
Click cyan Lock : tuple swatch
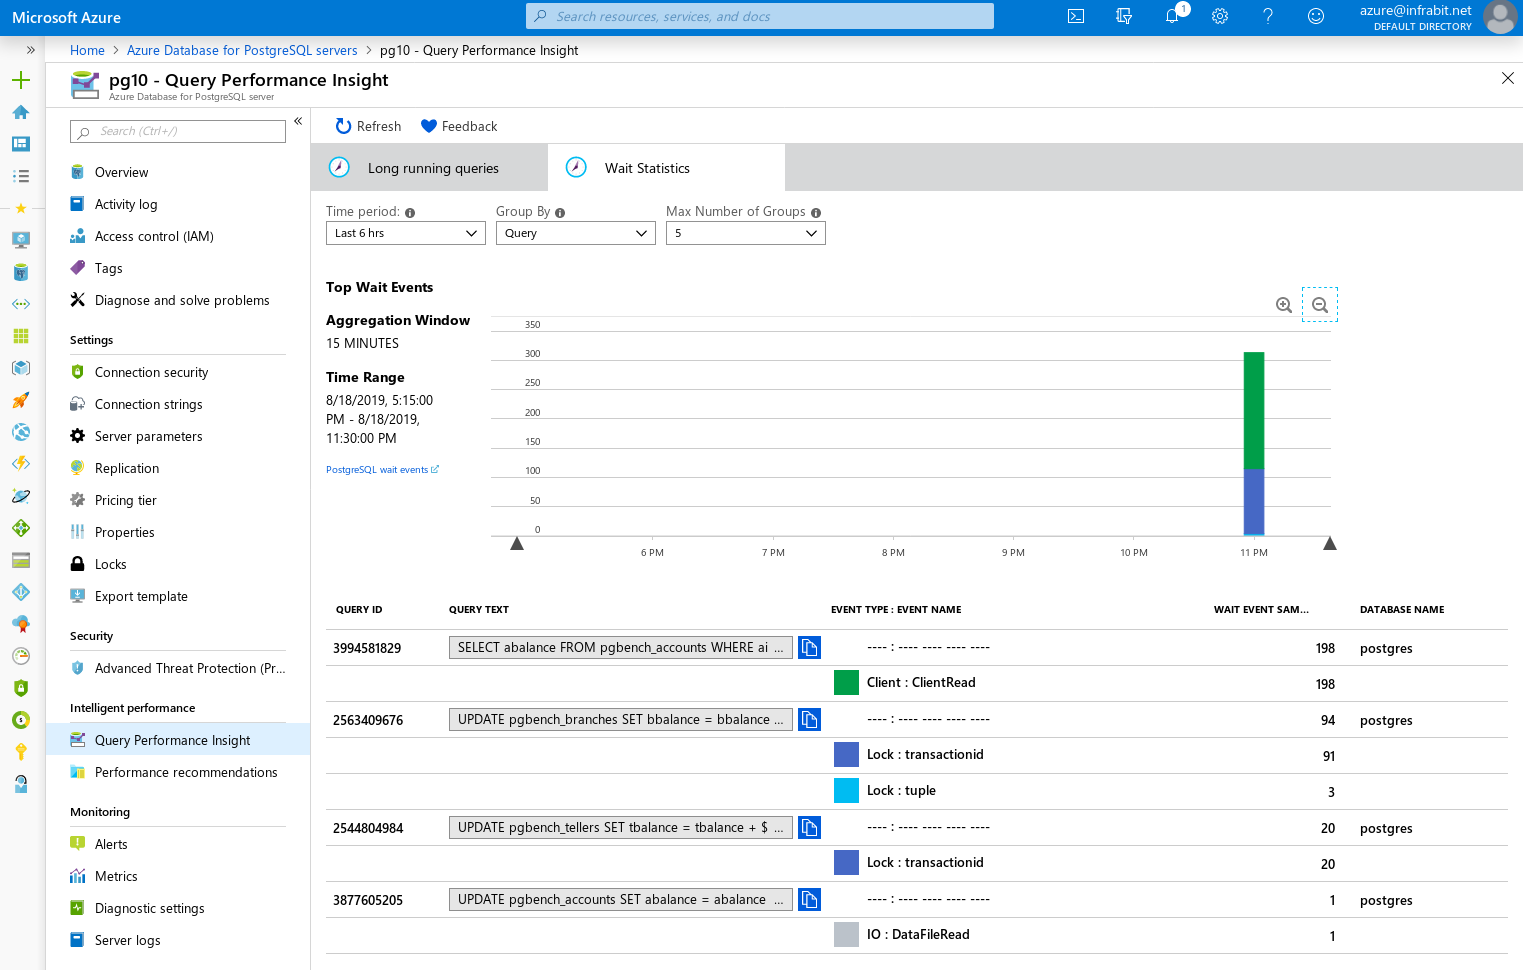point(846,790)
